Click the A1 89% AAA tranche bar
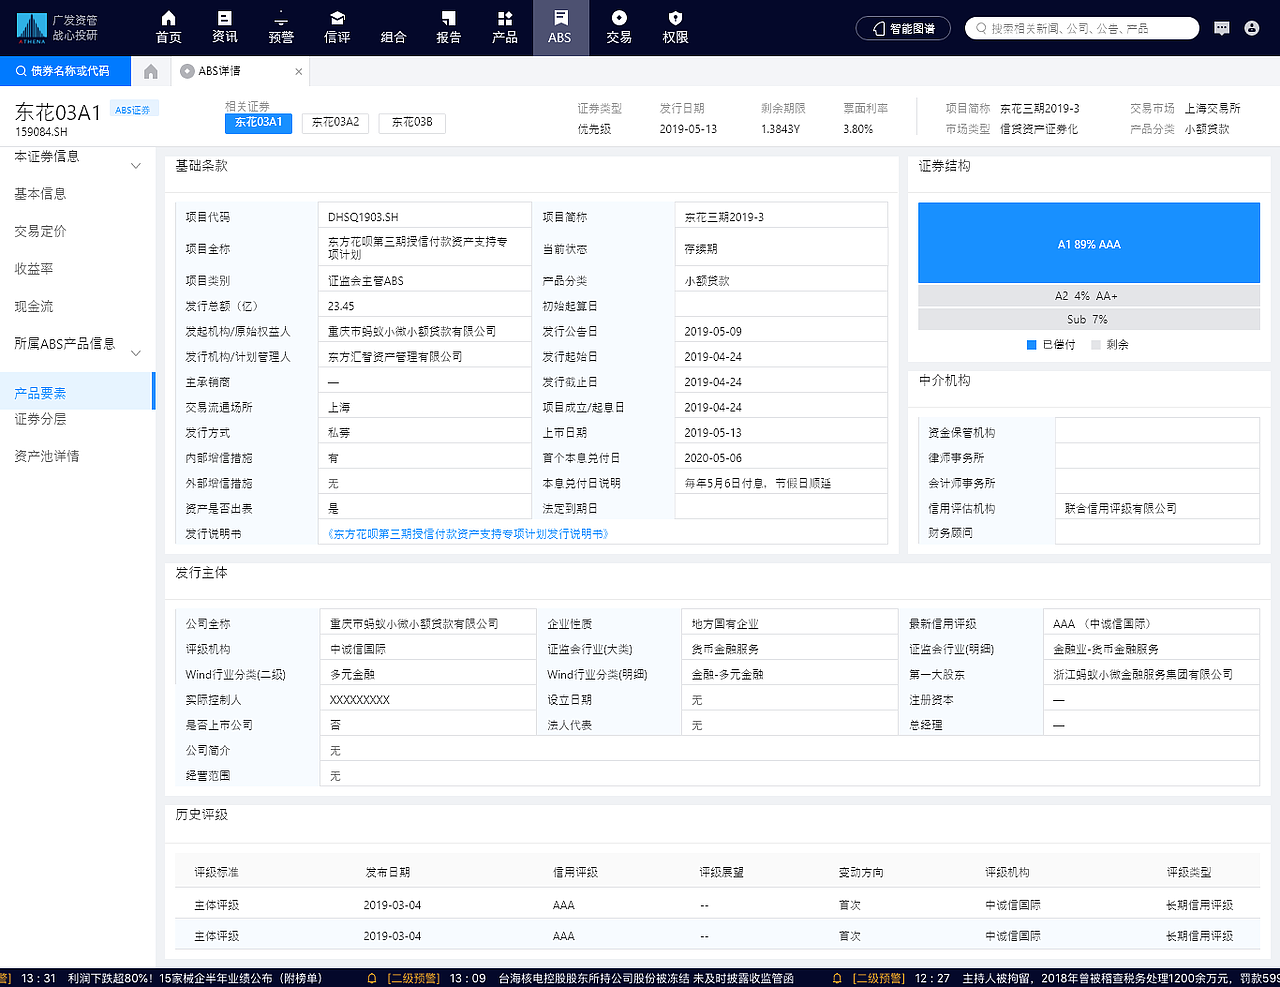This screenshot has height=987, width=1280. [1089, 244]
